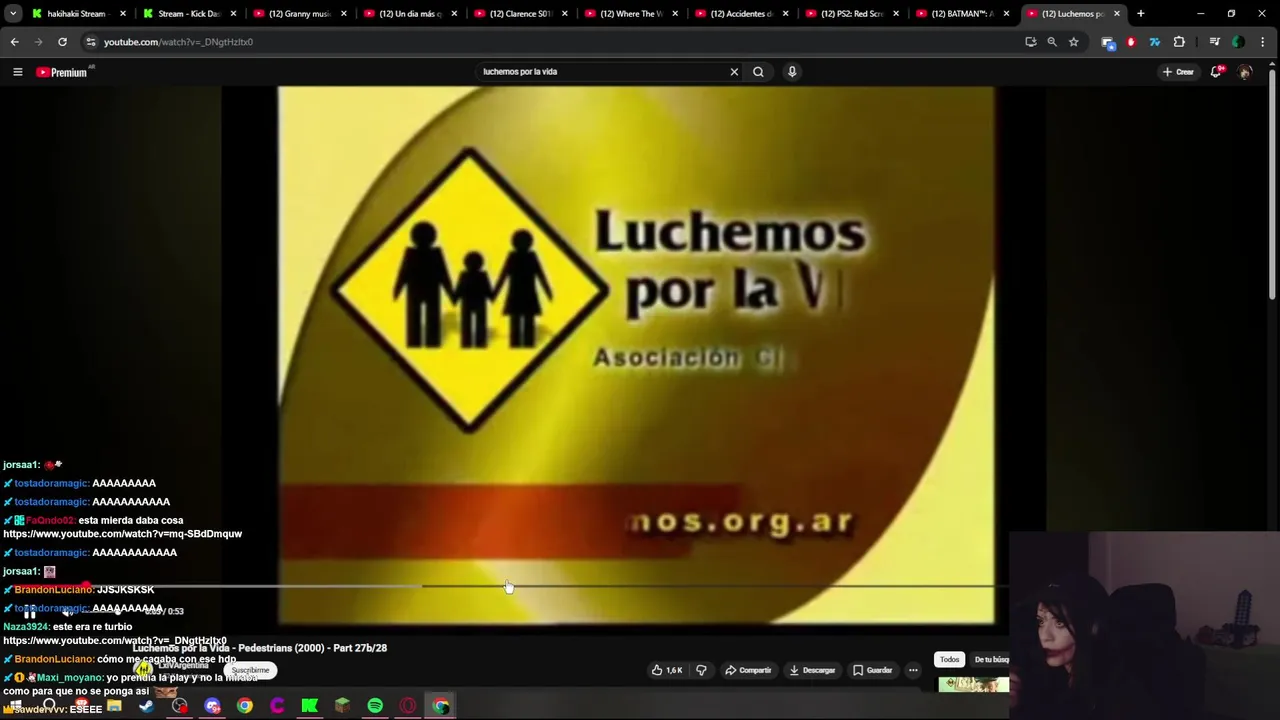Viewport: 1280px width, 720px height.
Task: Reload the YouTube page
Action: tap(62, 42)
